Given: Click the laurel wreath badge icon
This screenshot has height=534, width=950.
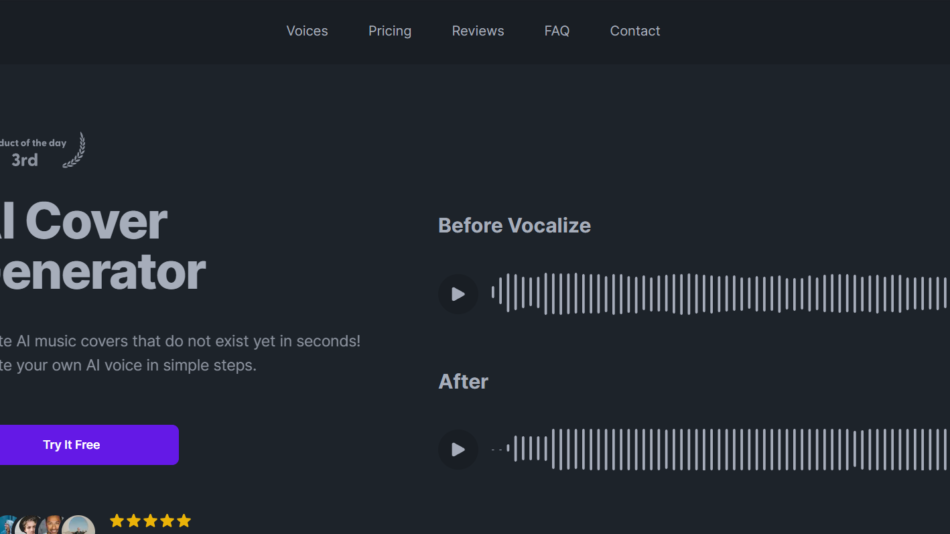Looking at the screenshot, I should coord(75,151).
